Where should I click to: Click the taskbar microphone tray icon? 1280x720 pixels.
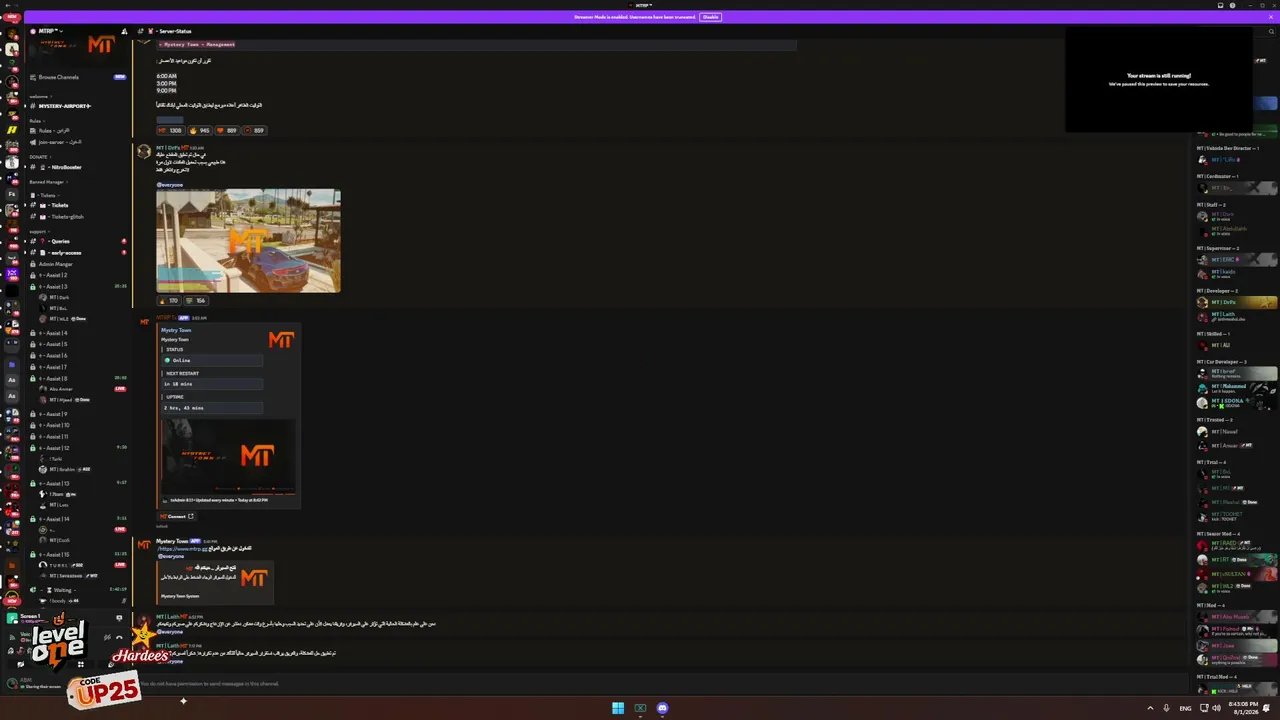tap(1165, 708)
